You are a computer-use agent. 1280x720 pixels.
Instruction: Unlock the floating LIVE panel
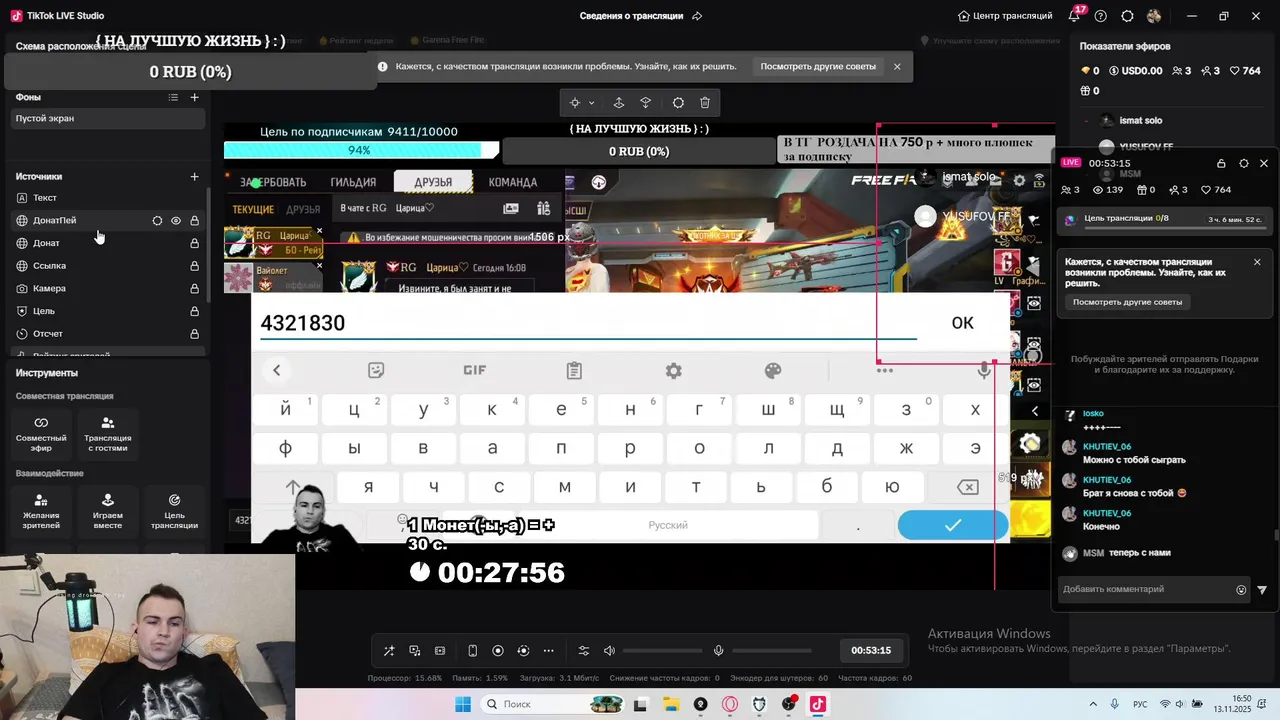(1221, 163)
